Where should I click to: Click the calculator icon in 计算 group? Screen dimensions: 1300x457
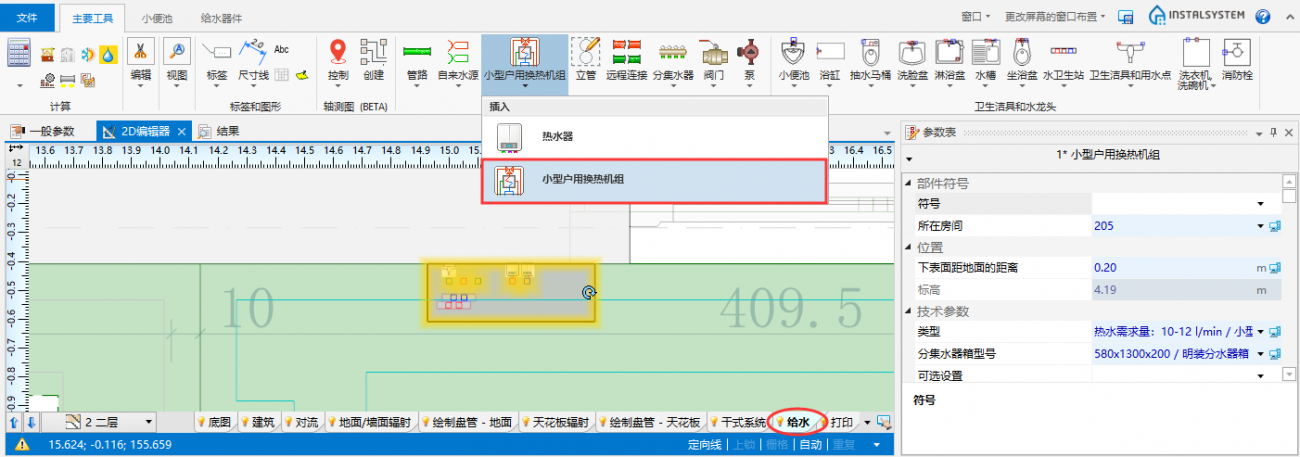coord(20,51)
